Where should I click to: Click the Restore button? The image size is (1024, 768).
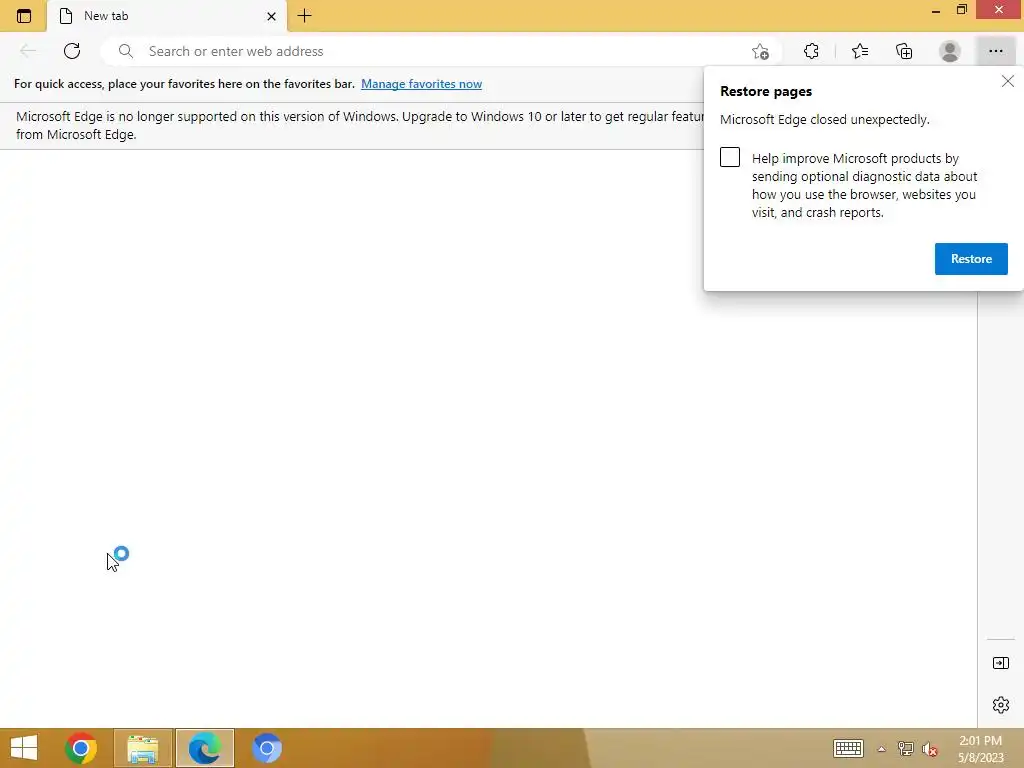pos(971,259)
